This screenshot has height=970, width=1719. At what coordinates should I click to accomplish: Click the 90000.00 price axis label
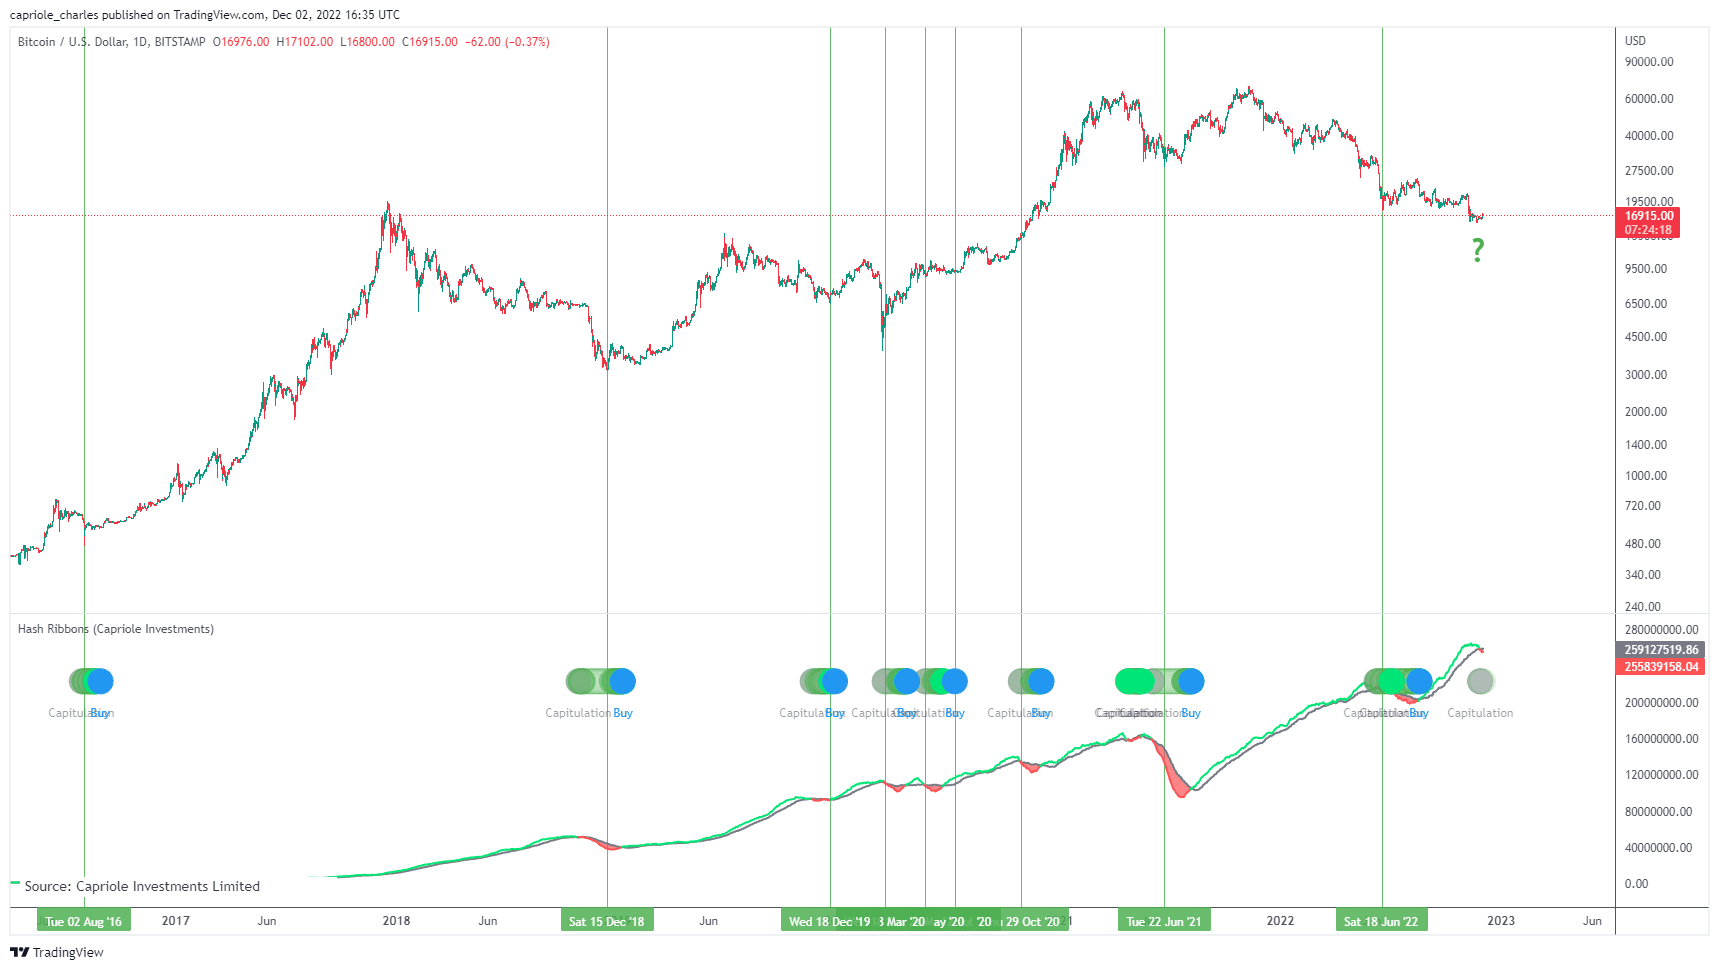click(1649, 62)
